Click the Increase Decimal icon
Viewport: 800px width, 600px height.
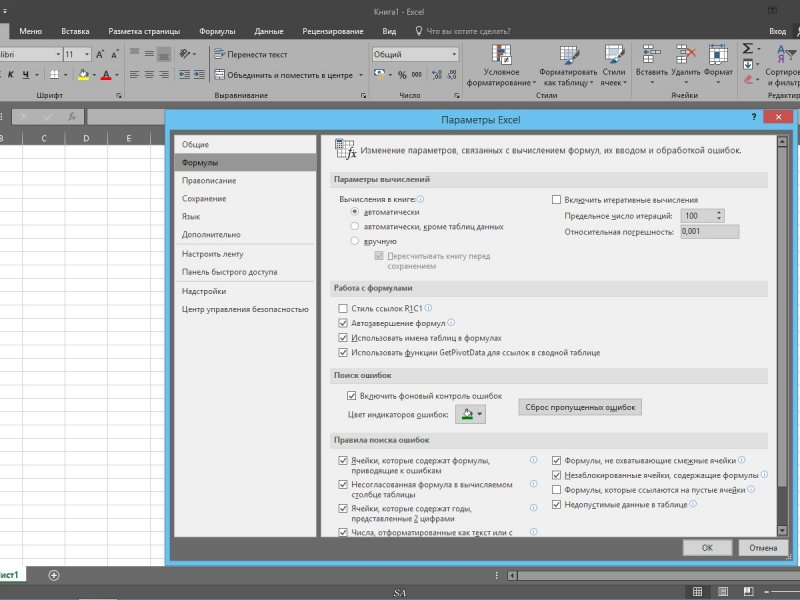[x=437, y=75]
